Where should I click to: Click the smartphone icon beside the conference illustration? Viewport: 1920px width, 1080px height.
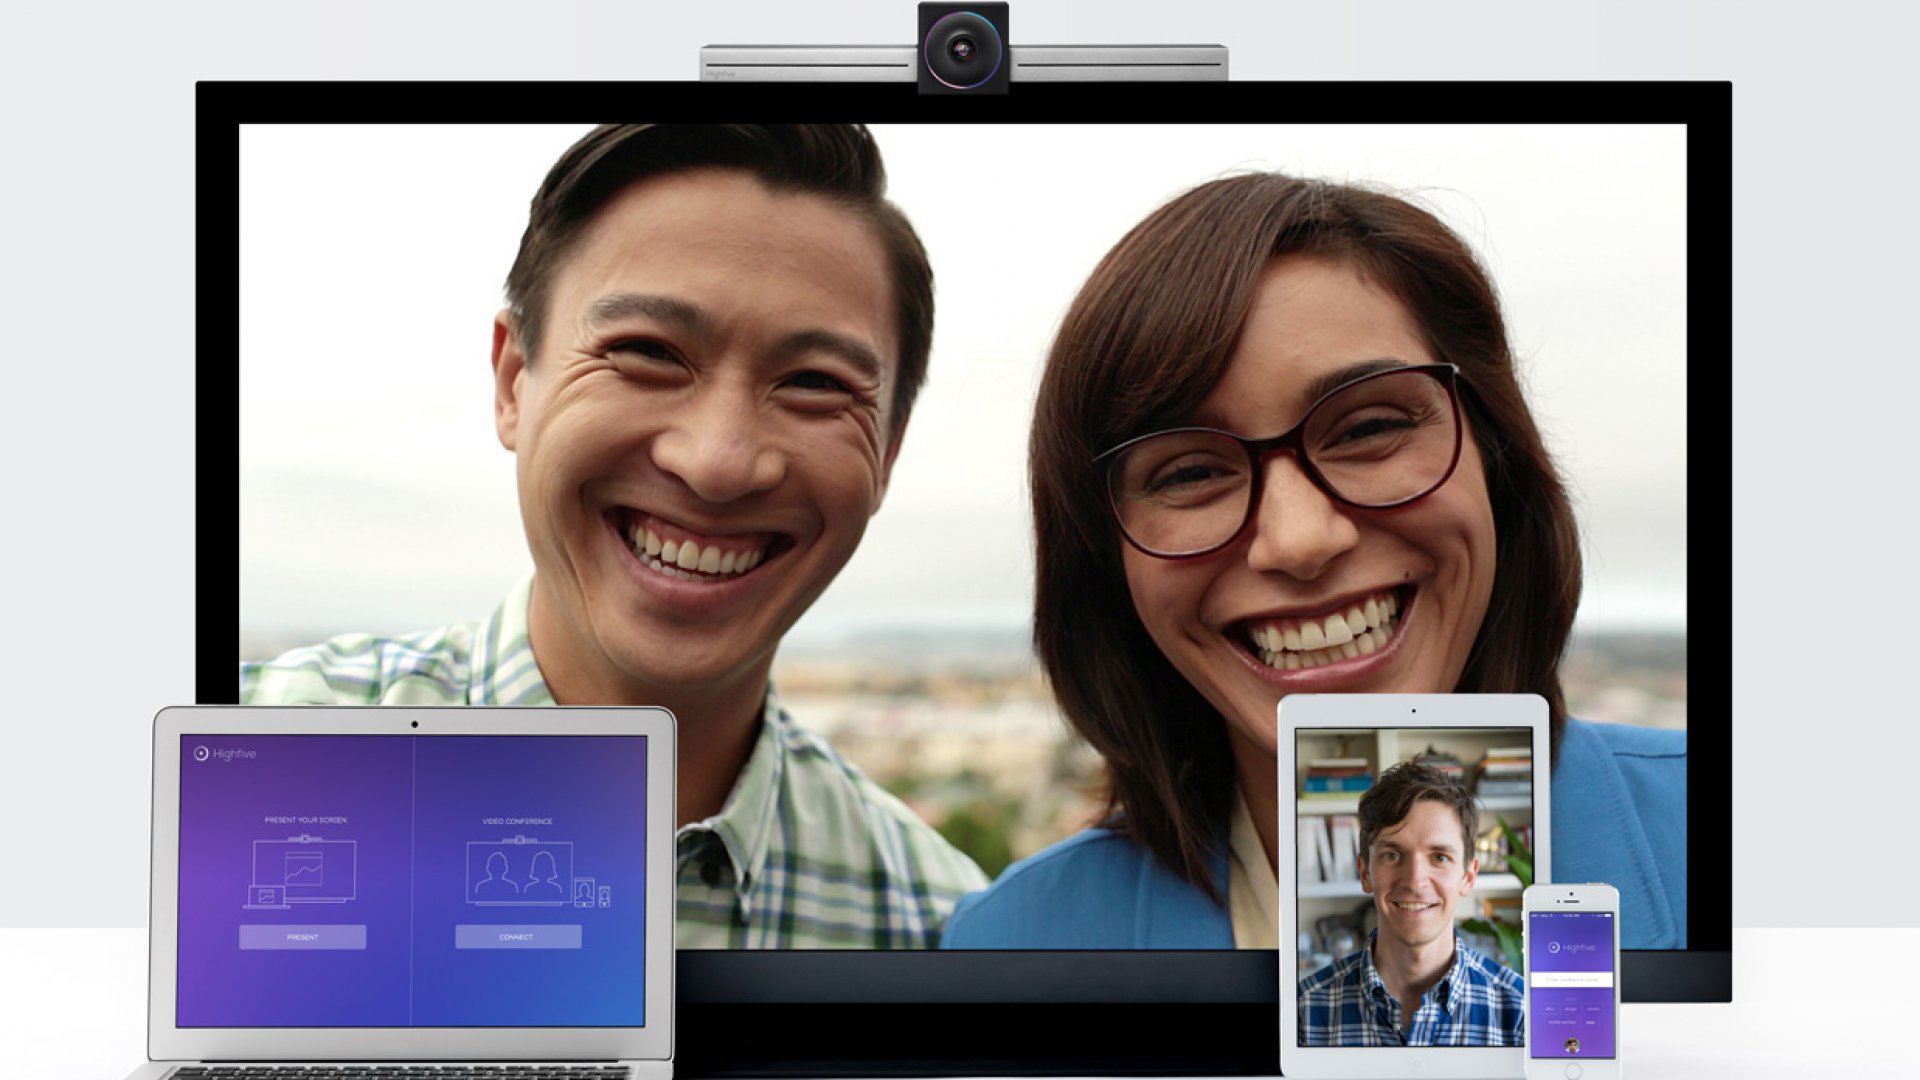[x=604, y=896]
